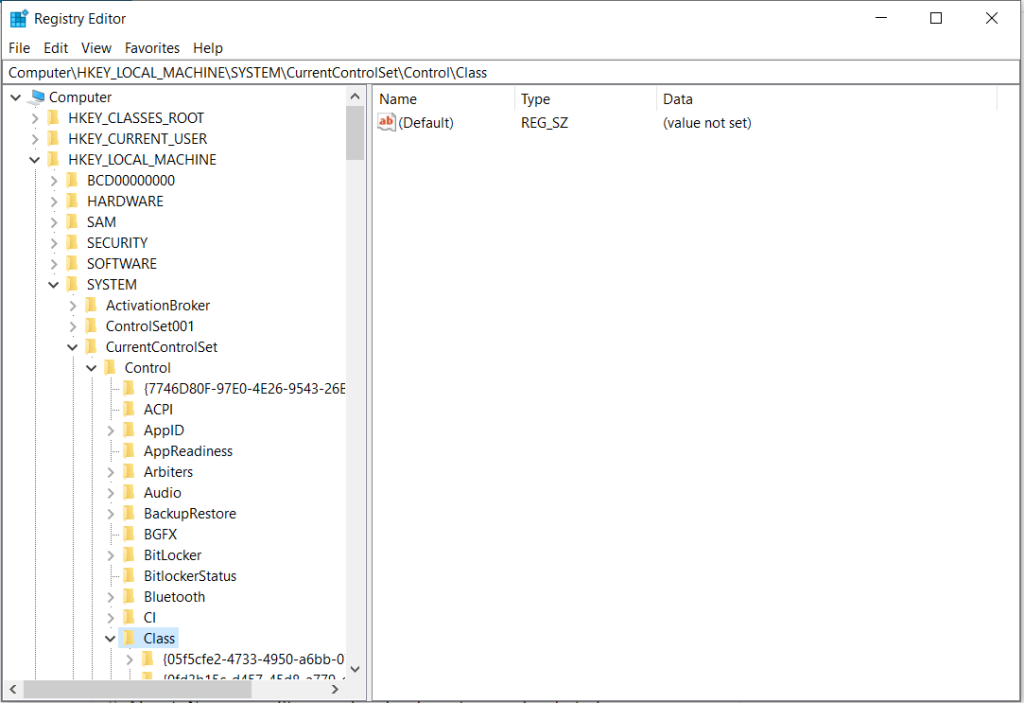Collapse HKEY_LOCAL_MACHINE arrow
Screen dimensions: 1024x703
point(35,160)
